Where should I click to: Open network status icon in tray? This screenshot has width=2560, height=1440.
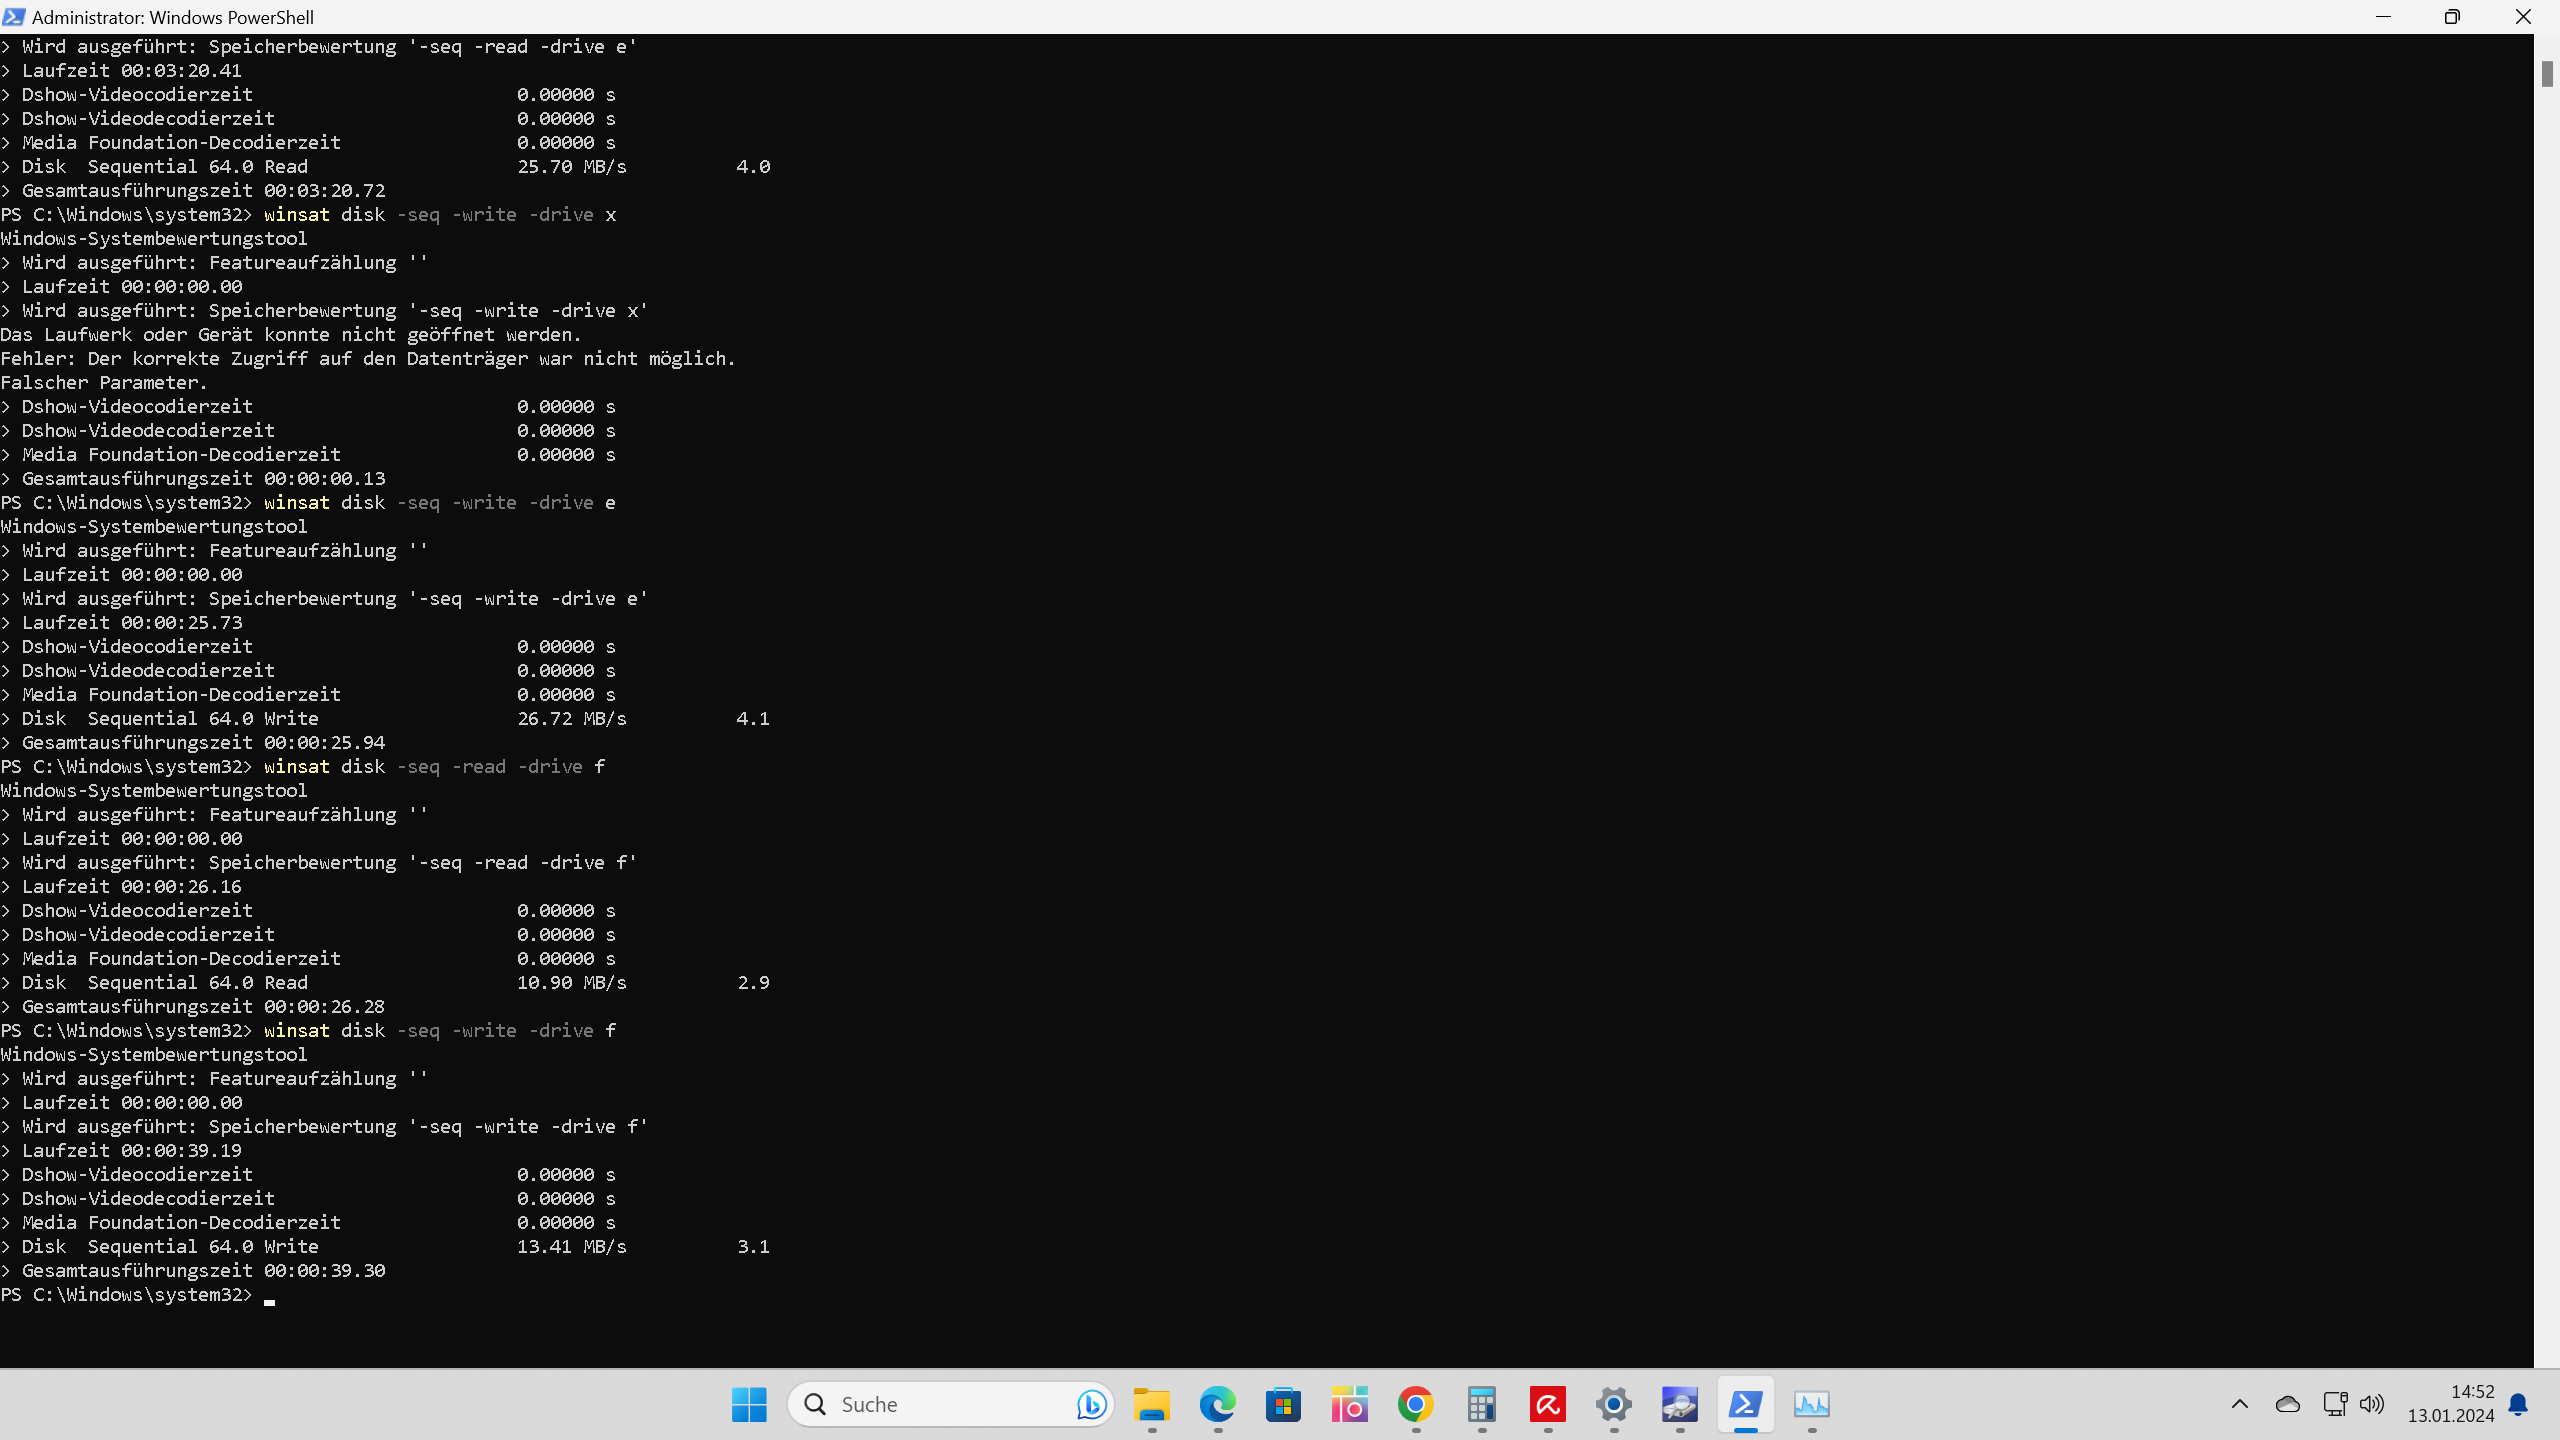(2334, 1404)
